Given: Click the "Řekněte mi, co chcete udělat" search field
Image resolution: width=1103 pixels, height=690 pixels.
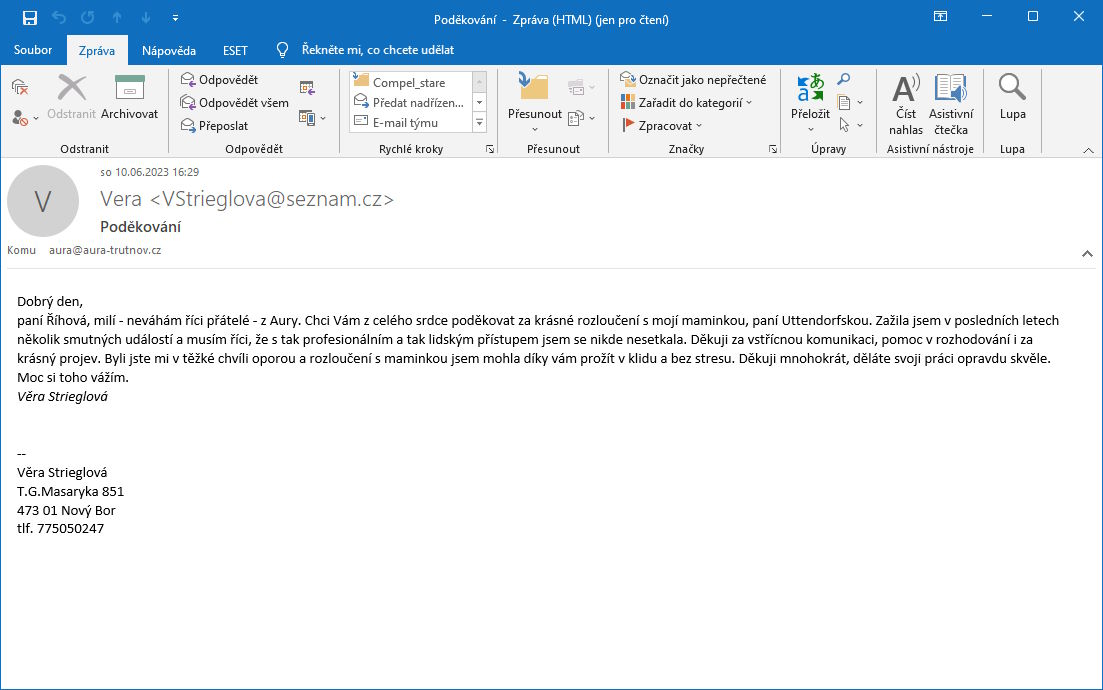Looking at the screenshot, I should pyautogui.click(x=377, y=50).
